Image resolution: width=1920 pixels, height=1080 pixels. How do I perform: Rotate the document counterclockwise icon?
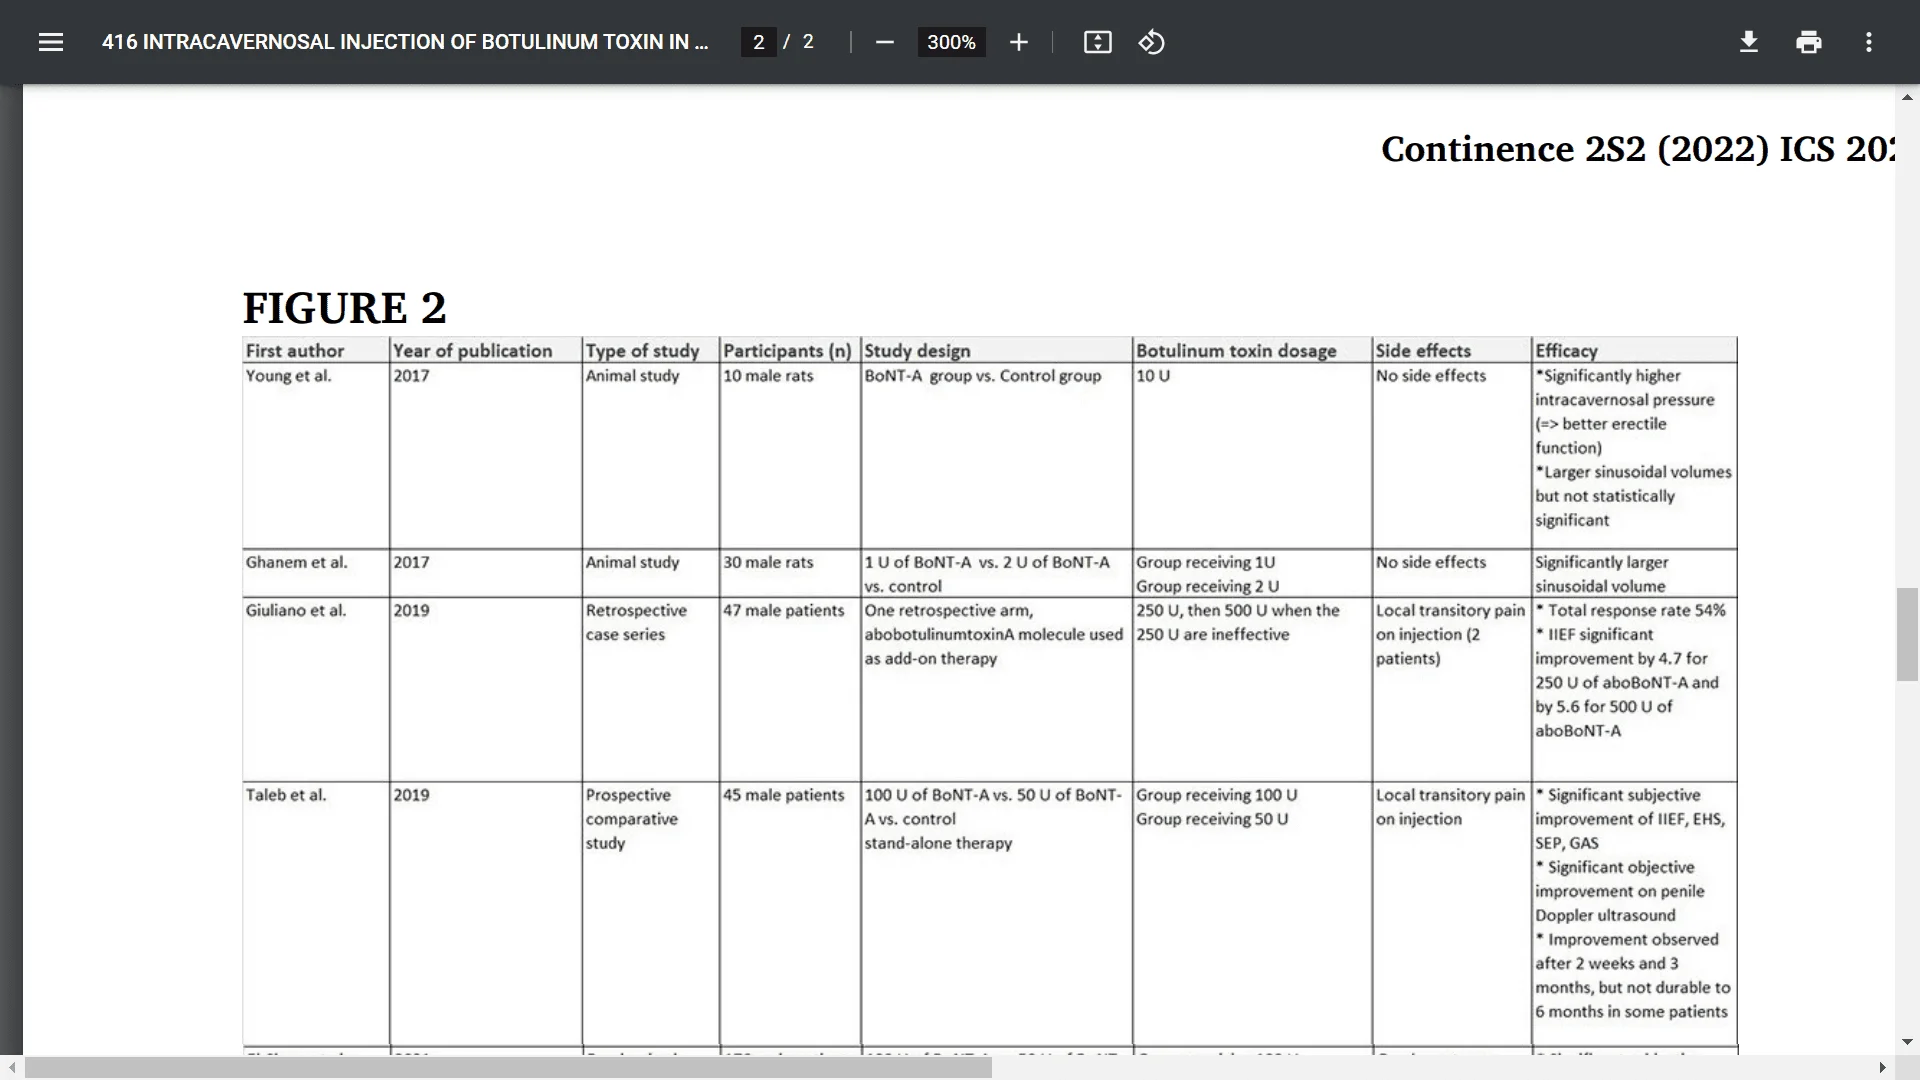coord(1152,42)
